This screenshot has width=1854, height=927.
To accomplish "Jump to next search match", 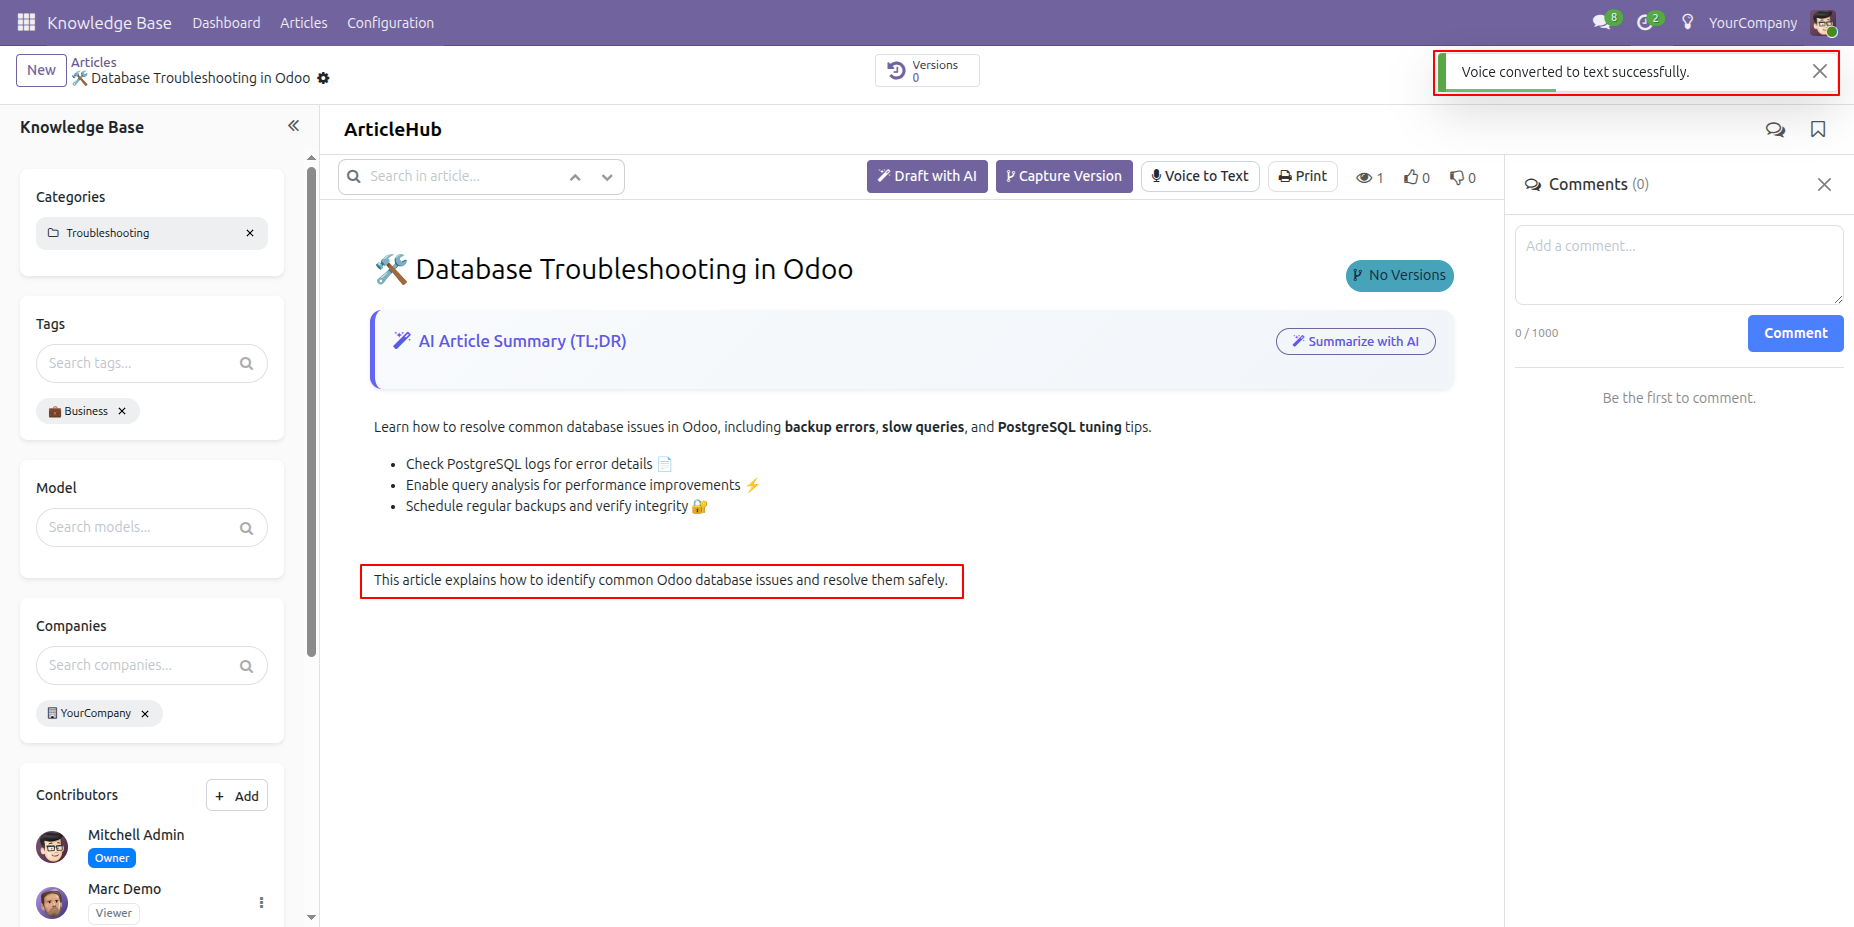I will [607, 177].
